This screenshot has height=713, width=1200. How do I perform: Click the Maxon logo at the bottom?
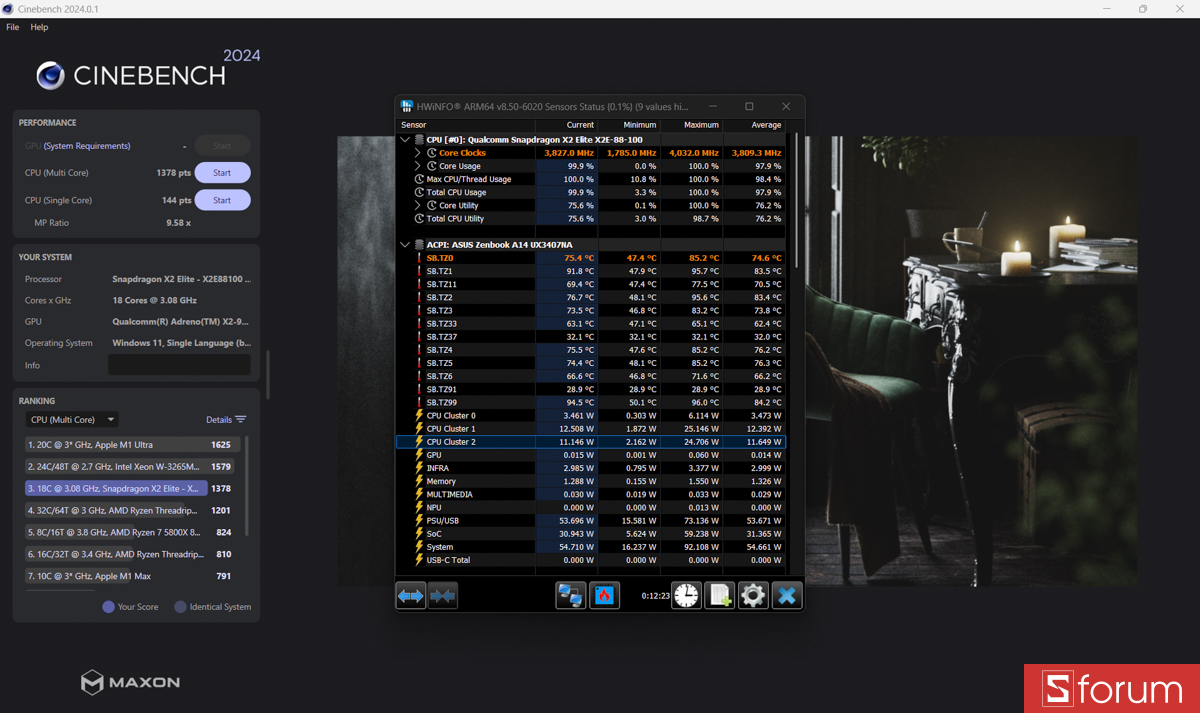[x=131, y=683]
